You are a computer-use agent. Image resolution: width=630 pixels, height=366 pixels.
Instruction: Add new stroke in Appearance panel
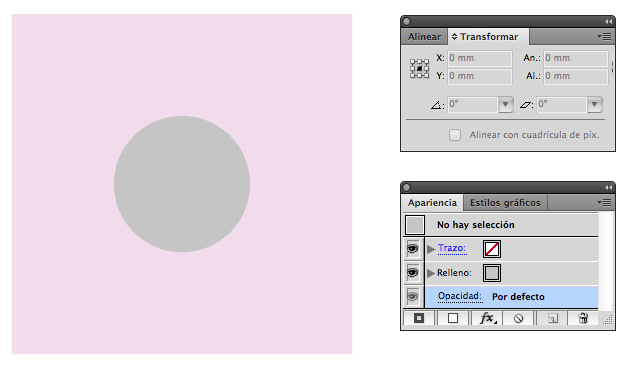419,318
